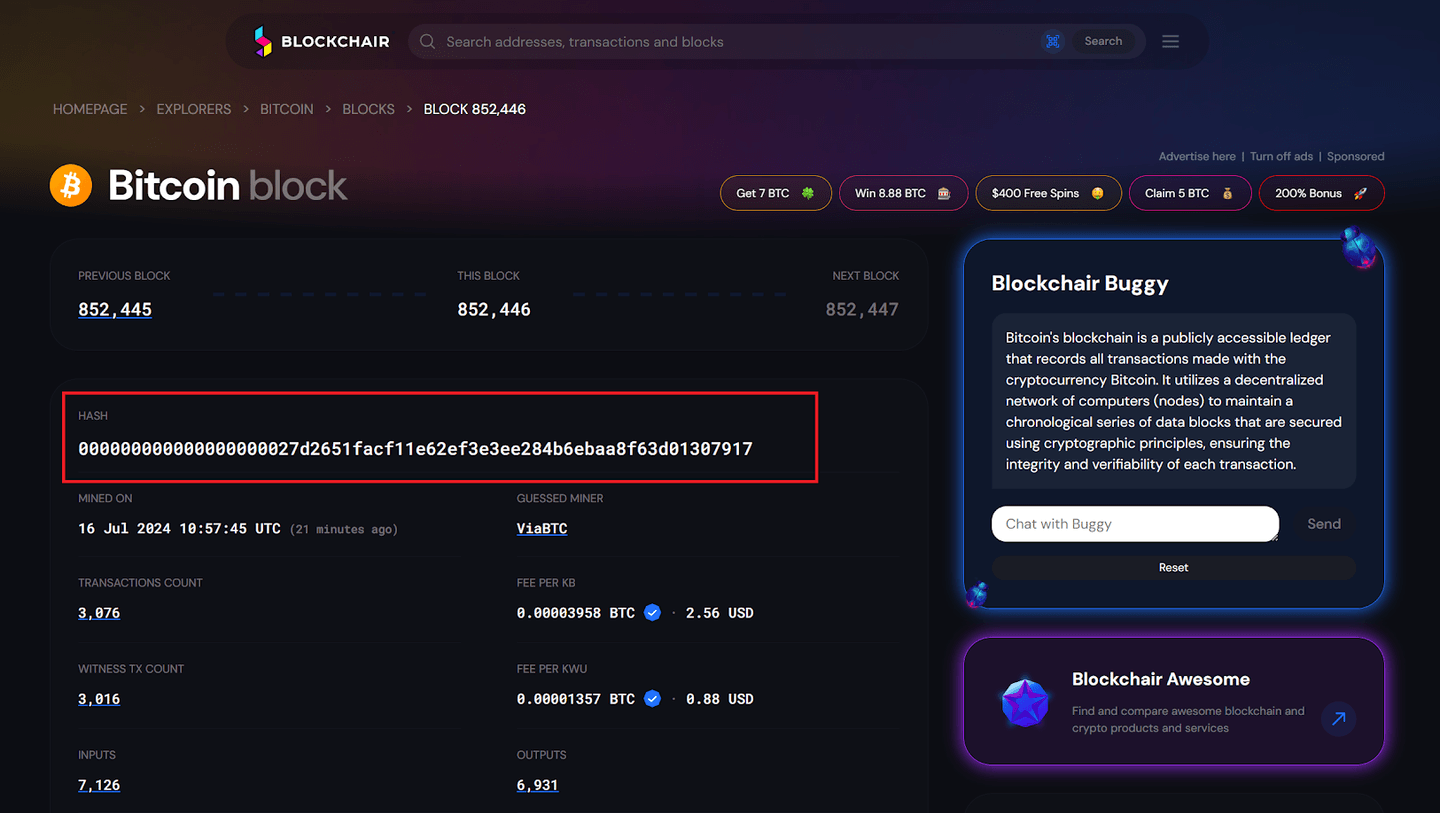
Task: Select Turn off ads
Action: 1281,156
